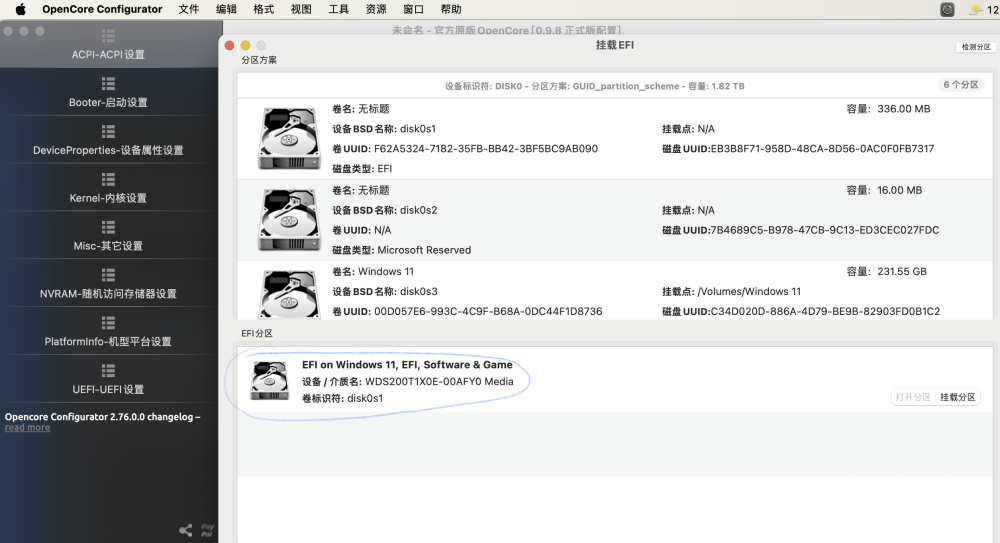Follow the read more changelog link

click(27, 428)
